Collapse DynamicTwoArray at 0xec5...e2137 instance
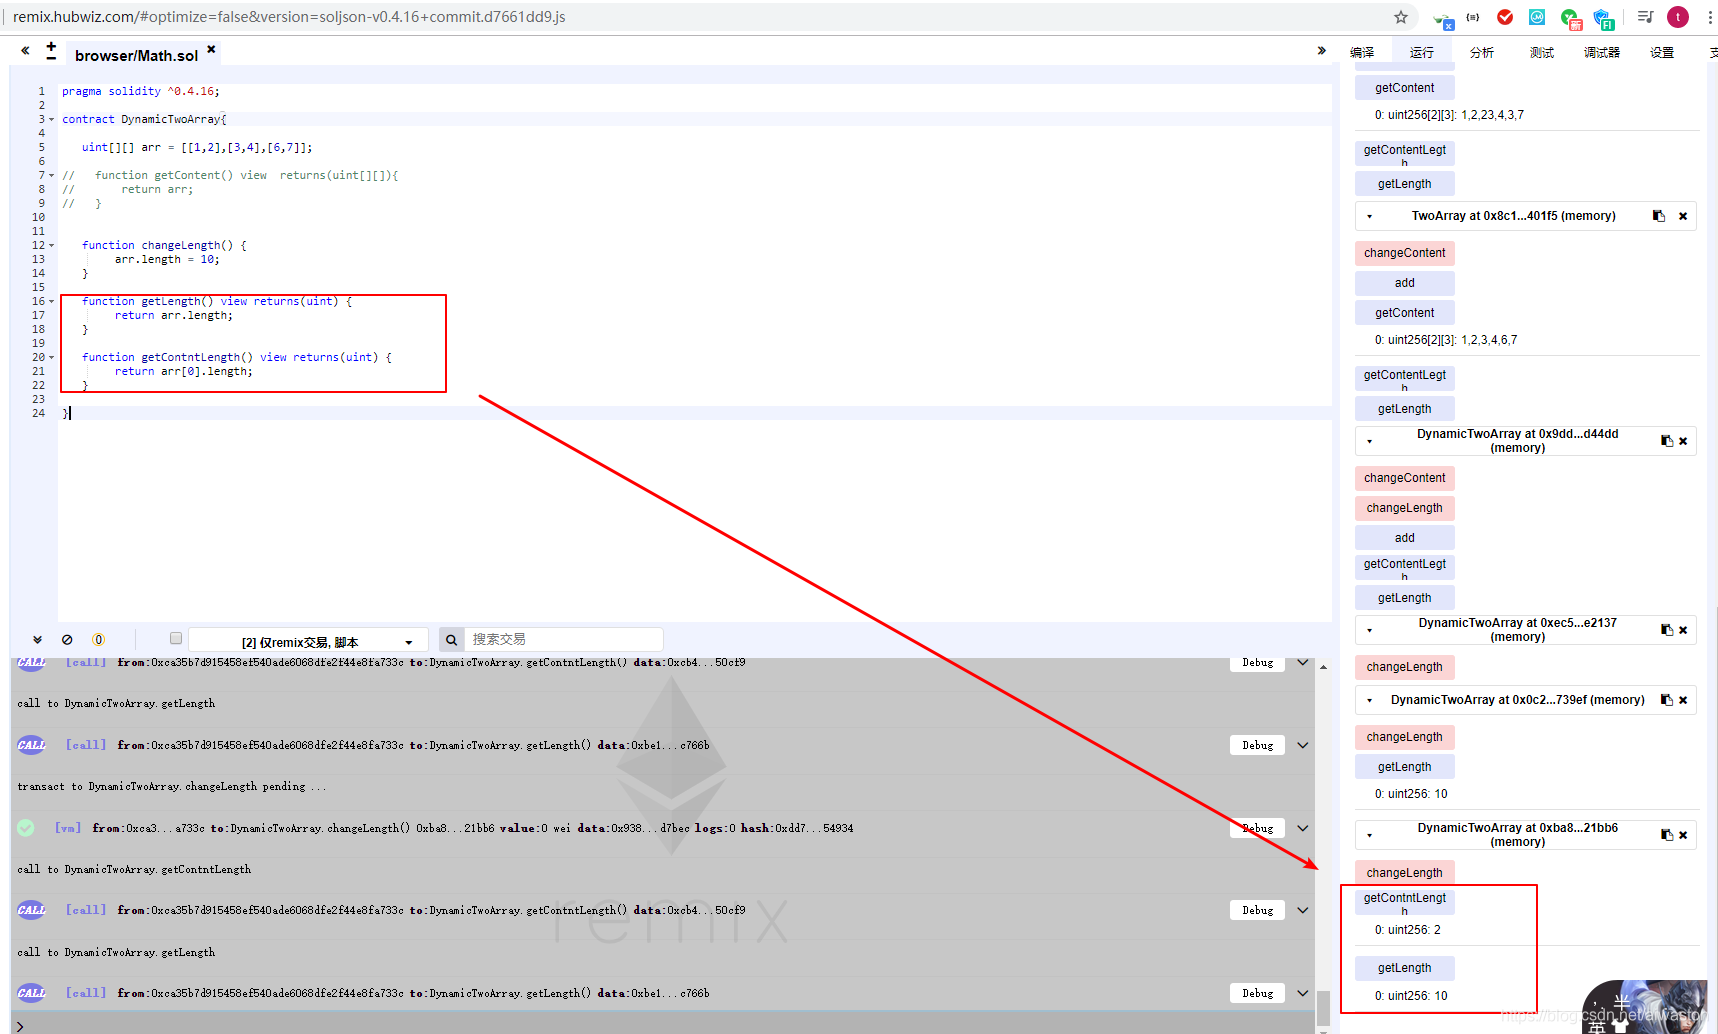 (x=1369, y=630)
